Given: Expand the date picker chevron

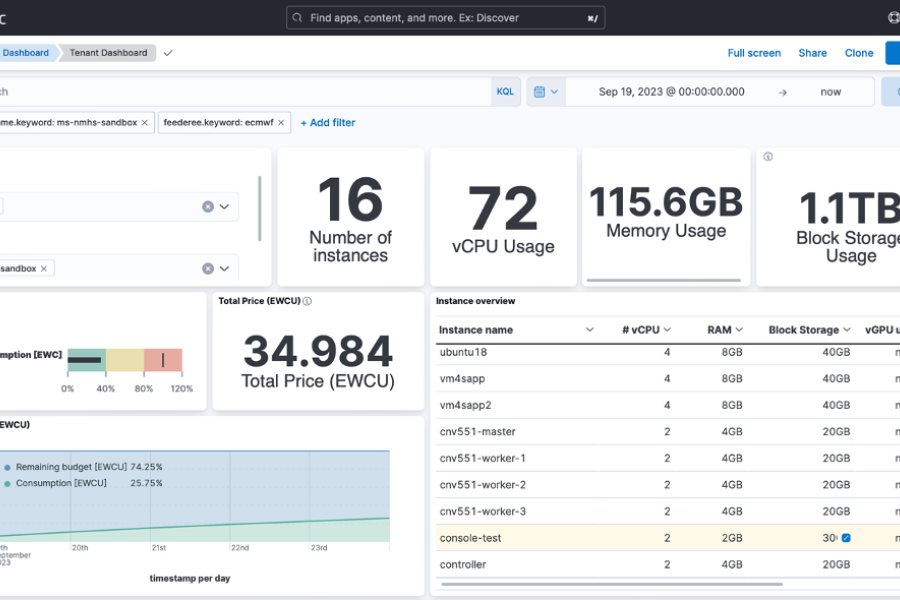Looking at the screenshot, I should (x=554, y=91).
